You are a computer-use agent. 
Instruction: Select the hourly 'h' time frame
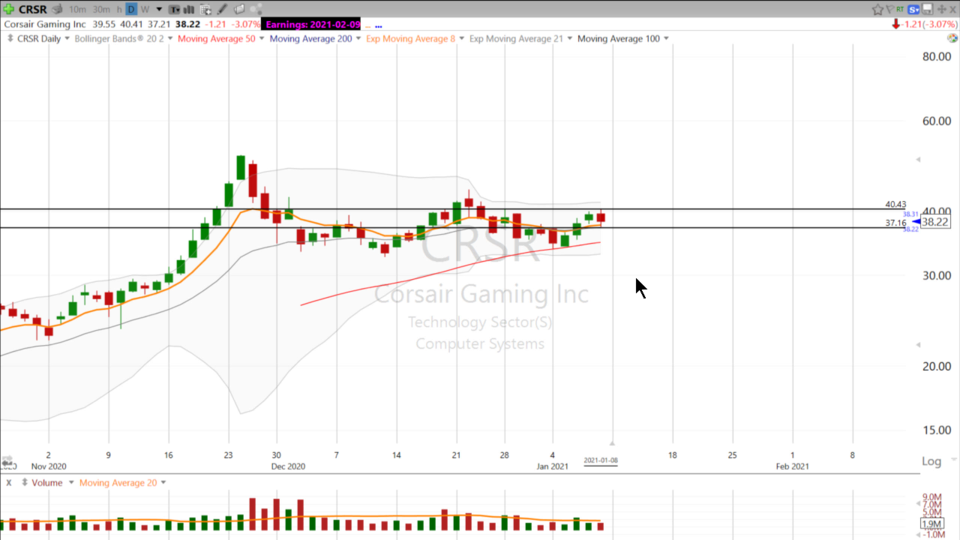(119, 9)
